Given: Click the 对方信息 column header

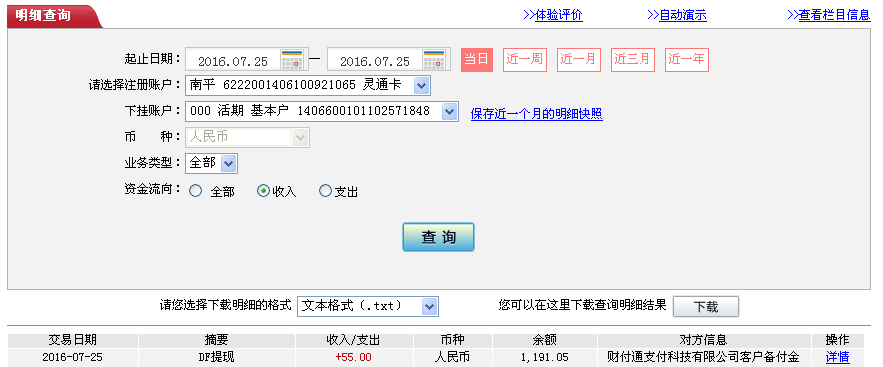Looking at the screenshot, I should tap(704, 340).
